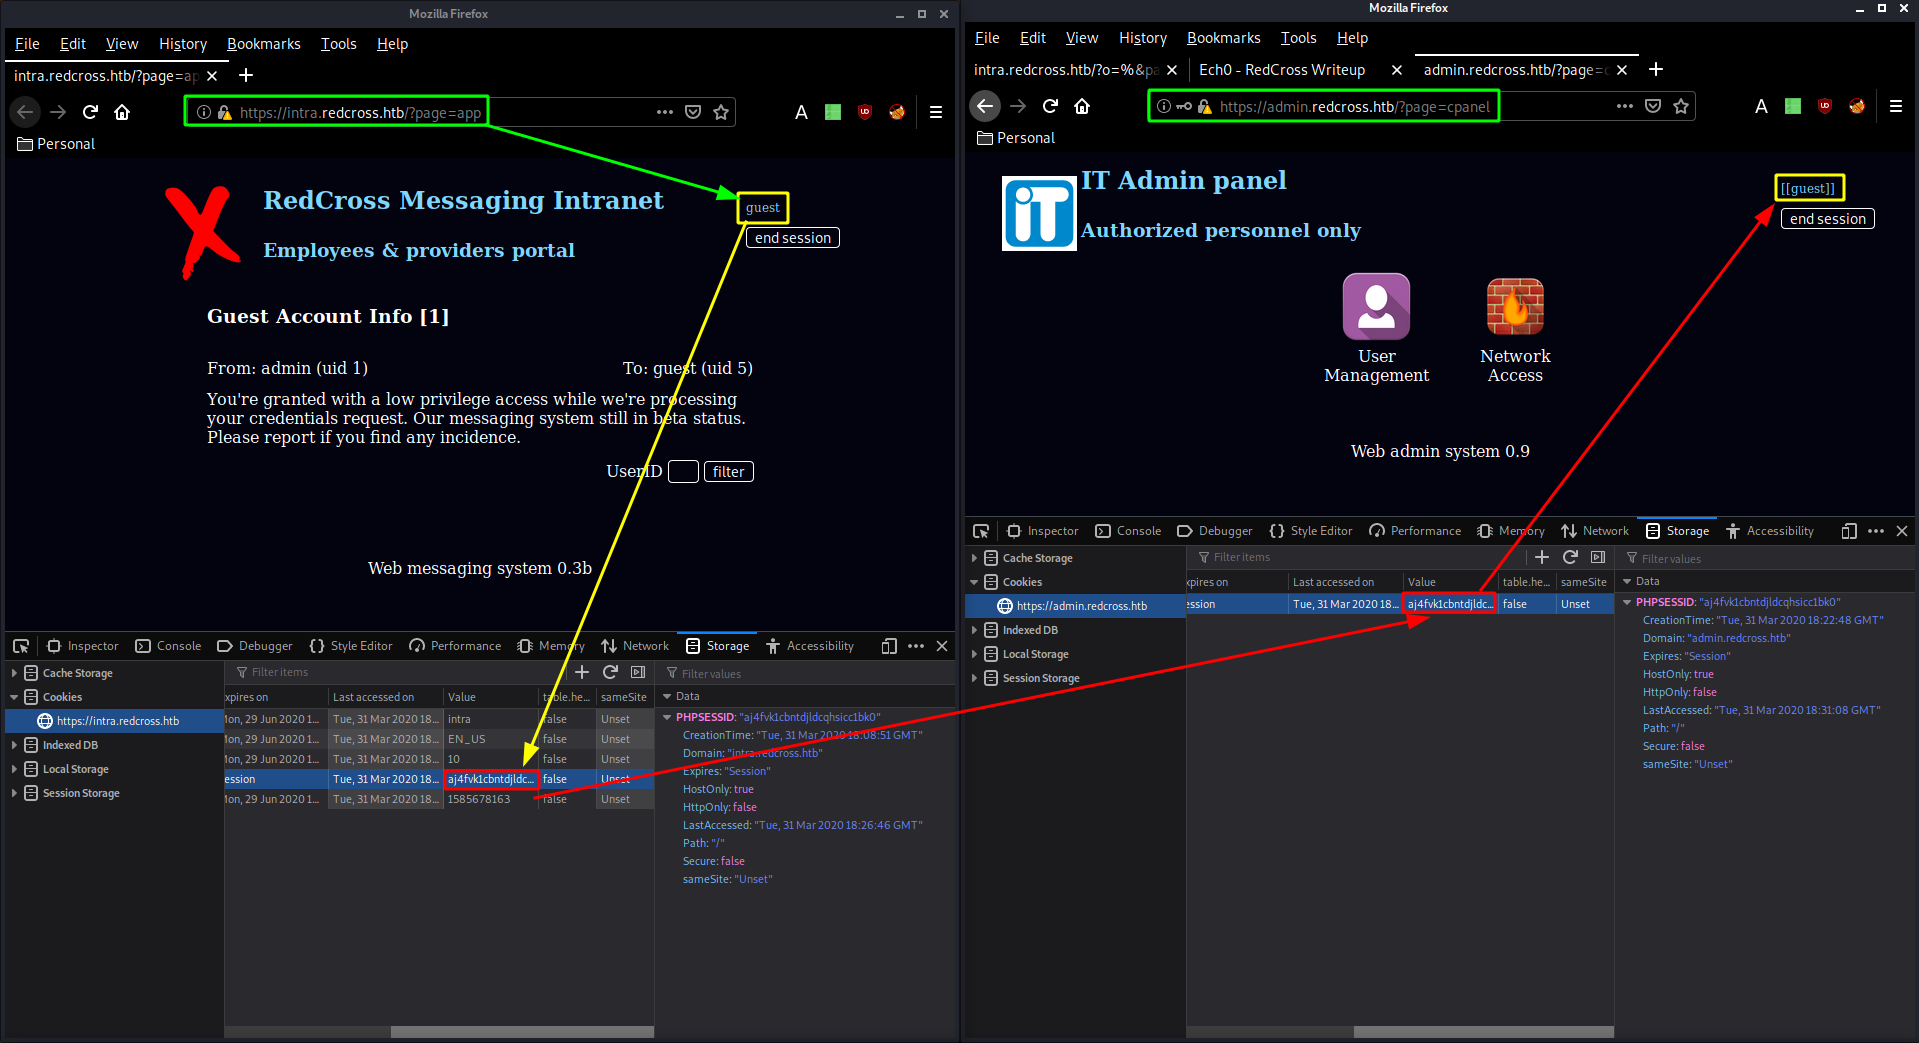Click the UserID input field

point(683,472)
